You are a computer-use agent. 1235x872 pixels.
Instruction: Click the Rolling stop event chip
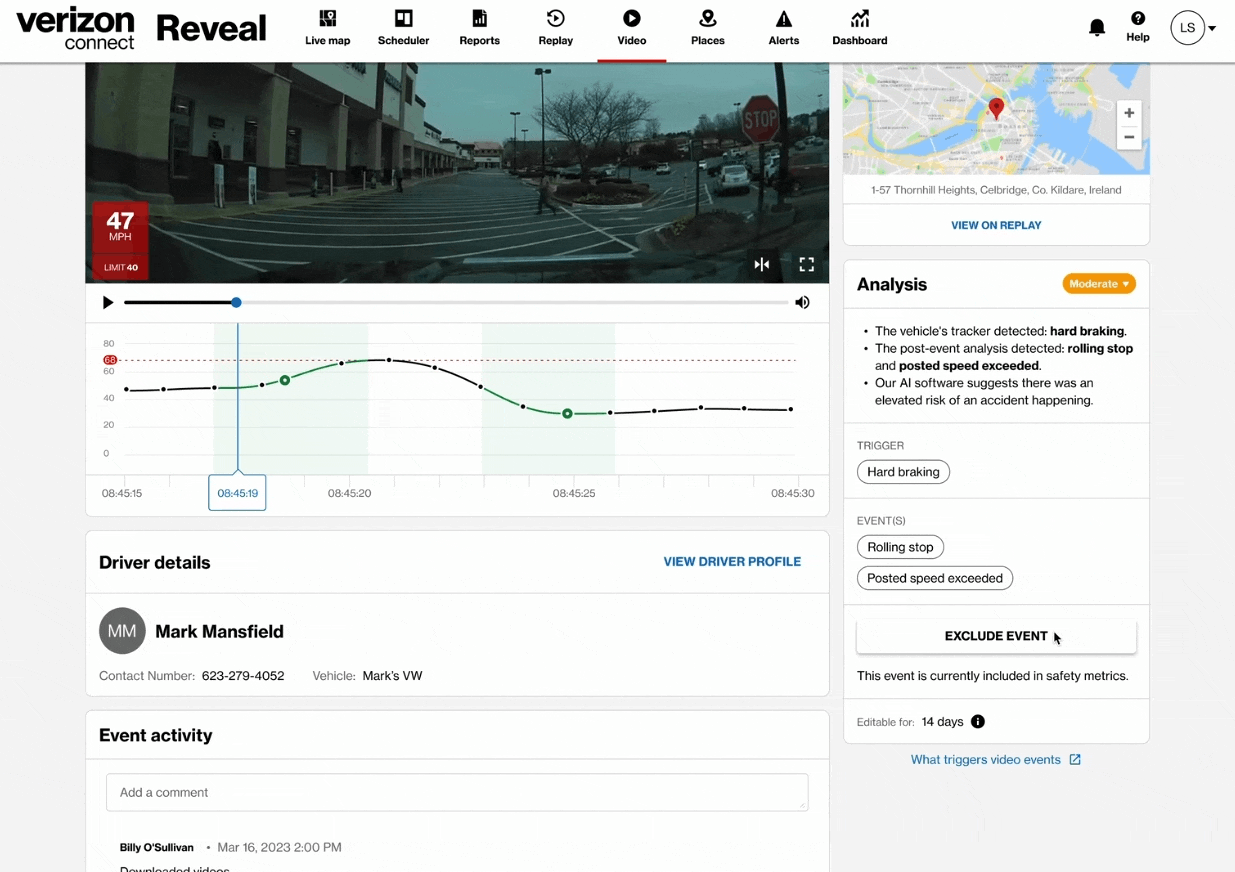click(x=900, y=547)
